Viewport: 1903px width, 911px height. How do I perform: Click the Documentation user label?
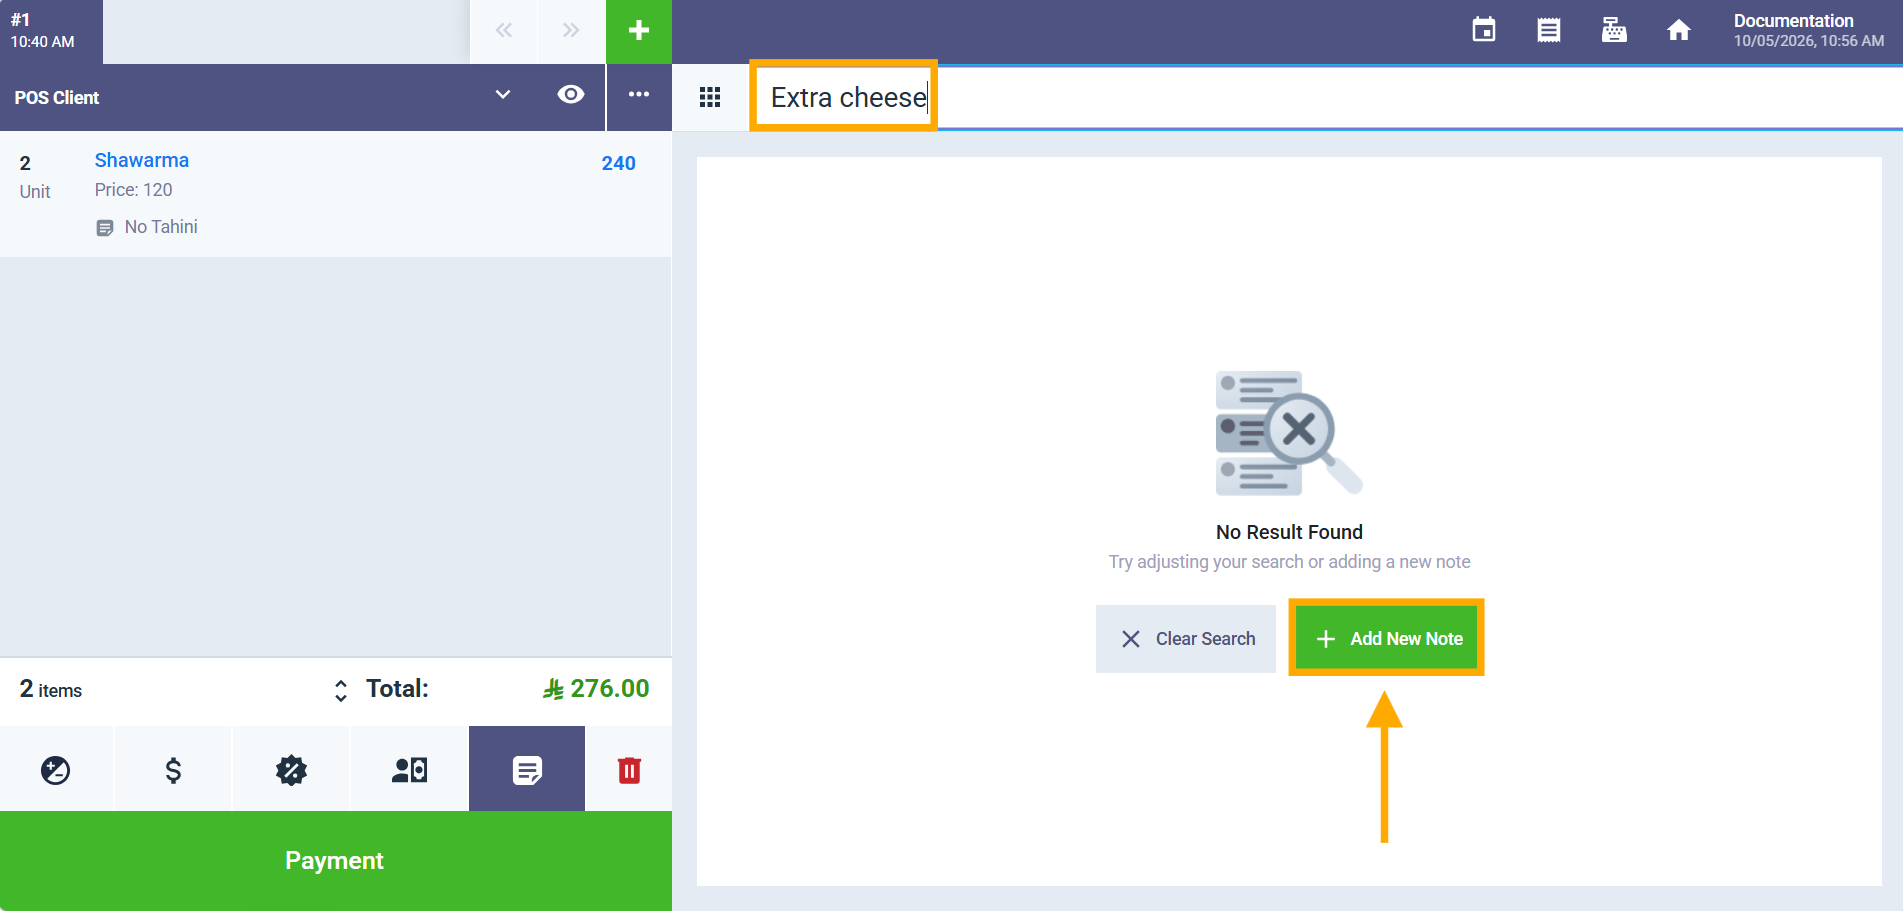point(1793,21)
